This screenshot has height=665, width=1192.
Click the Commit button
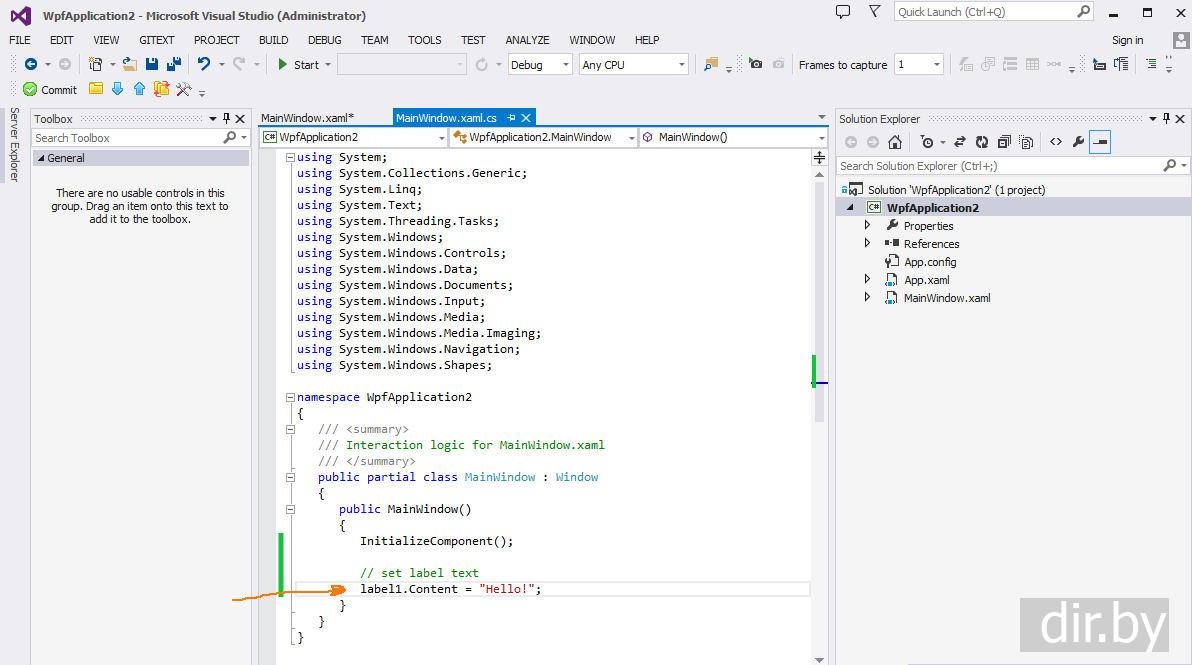tap(50, 90)
